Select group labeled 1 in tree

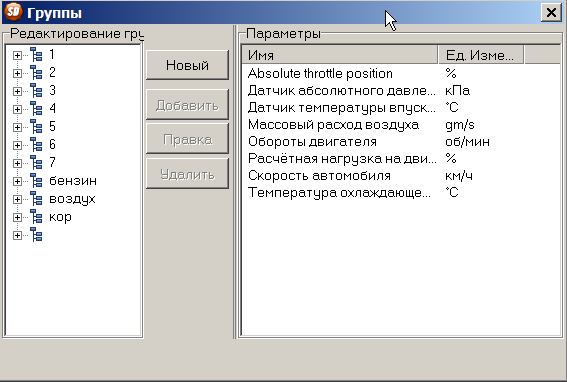click(52, 54)
